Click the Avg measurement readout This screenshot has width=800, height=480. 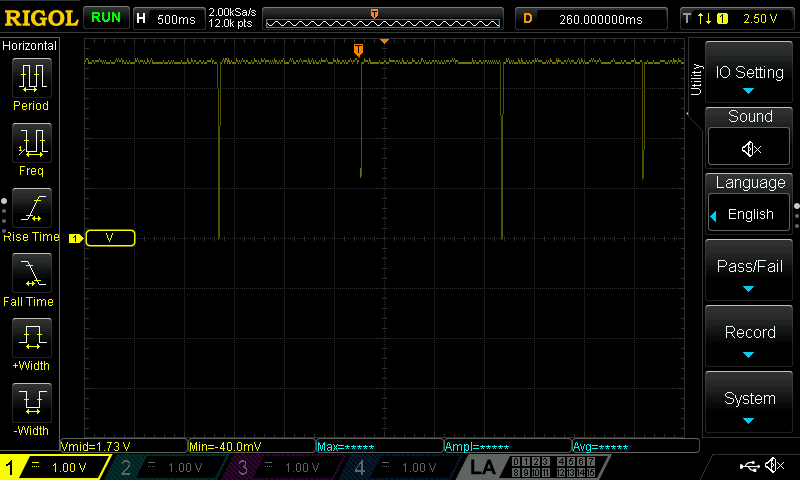pos(636,446)
